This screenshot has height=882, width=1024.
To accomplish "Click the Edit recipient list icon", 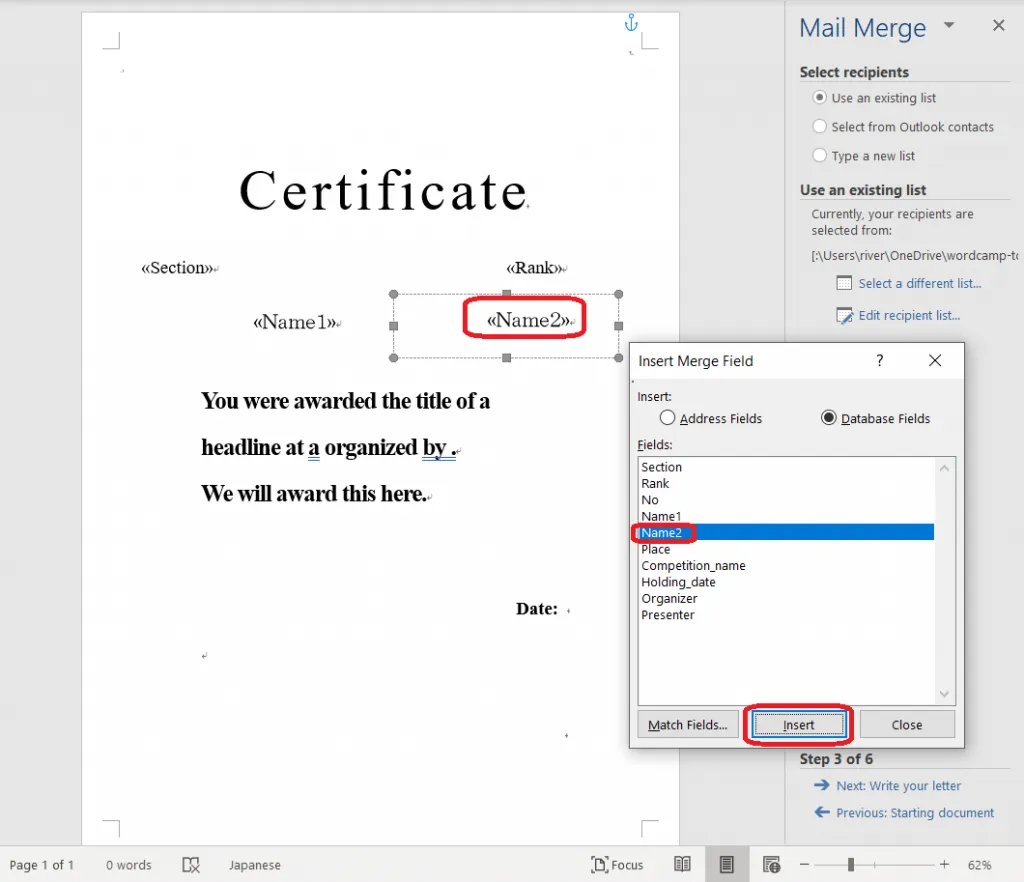I will pos(845,316).
